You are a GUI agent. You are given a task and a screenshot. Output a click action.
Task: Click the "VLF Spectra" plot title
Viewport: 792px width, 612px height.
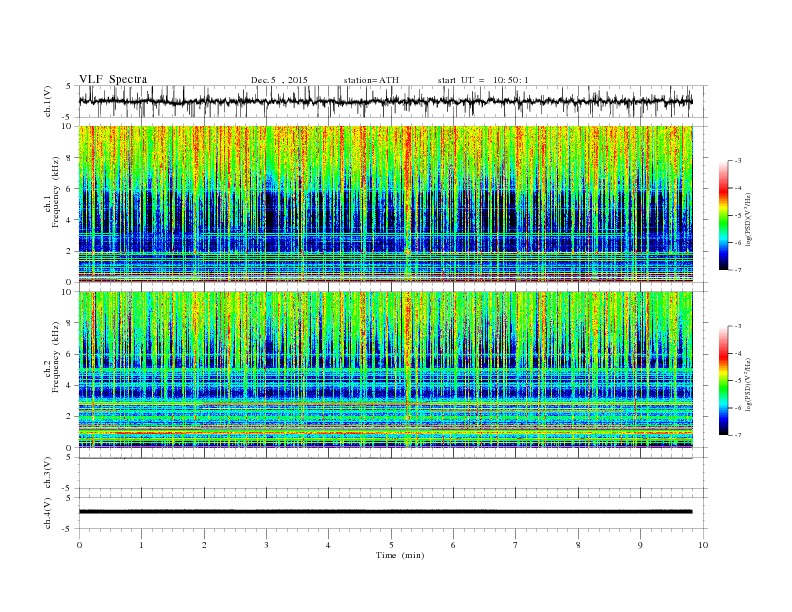tap(113, 79)
